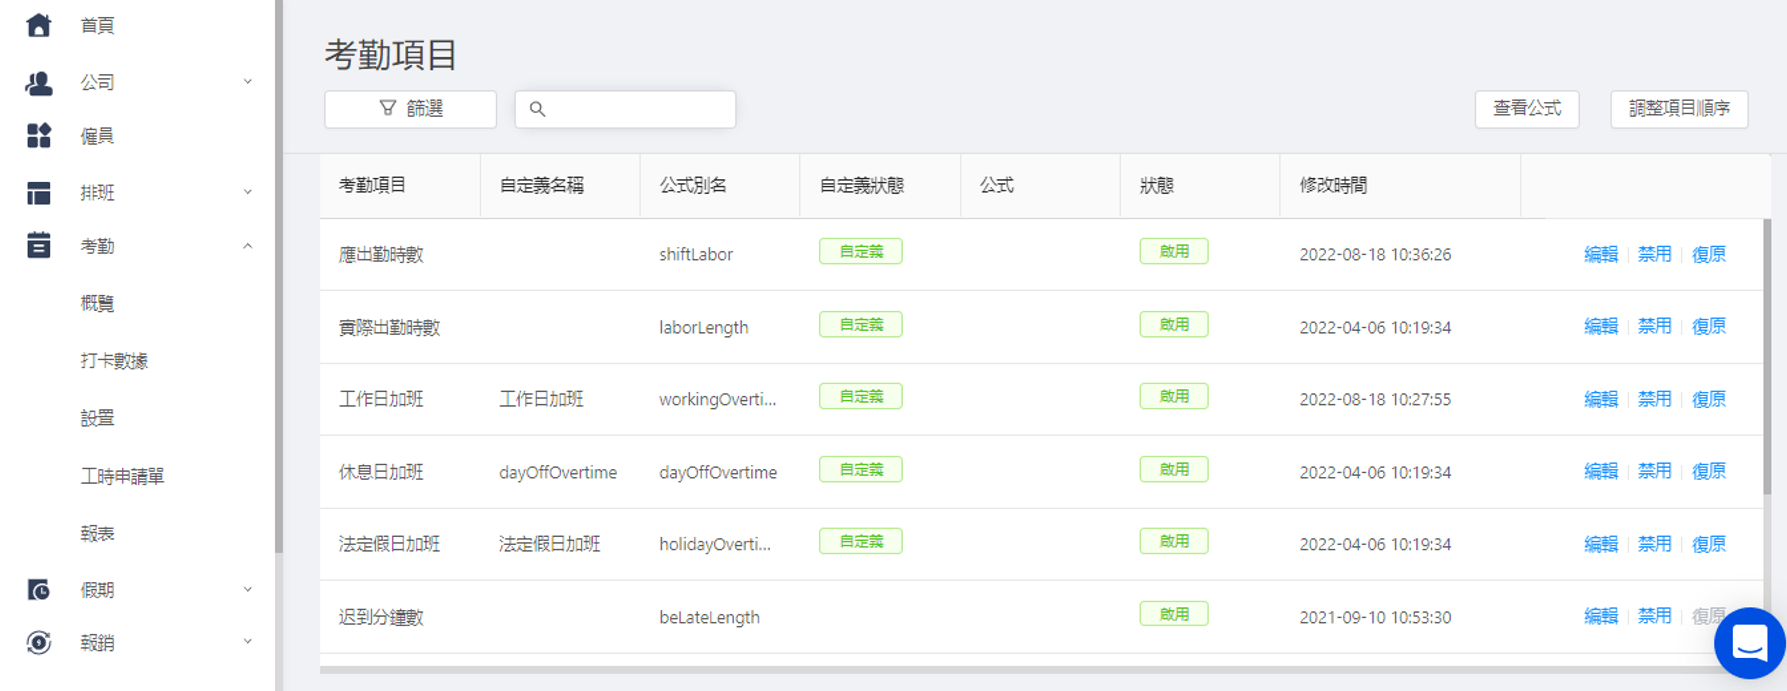Open 設置 submenu item
The height and width of the screenshot is (691, 1787).
click(97, 418)
